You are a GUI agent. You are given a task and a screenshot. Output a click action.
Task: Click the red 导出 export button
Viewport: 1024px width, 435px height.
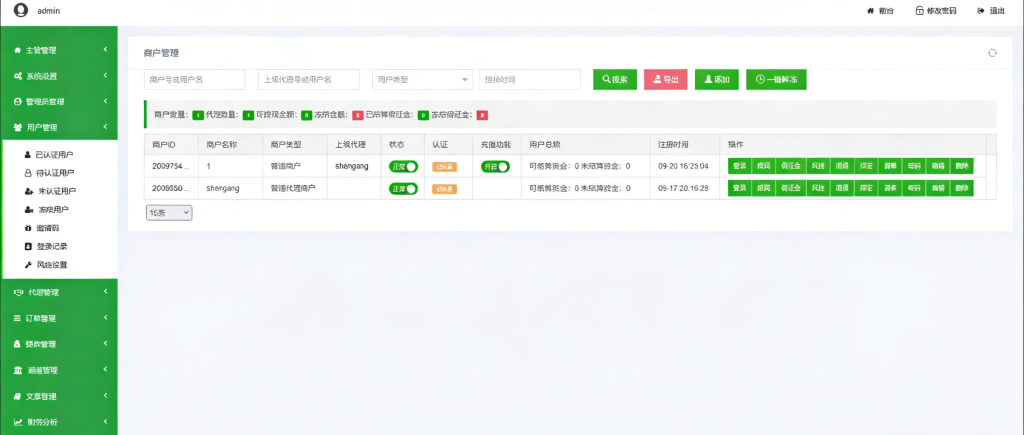point(665,80)
